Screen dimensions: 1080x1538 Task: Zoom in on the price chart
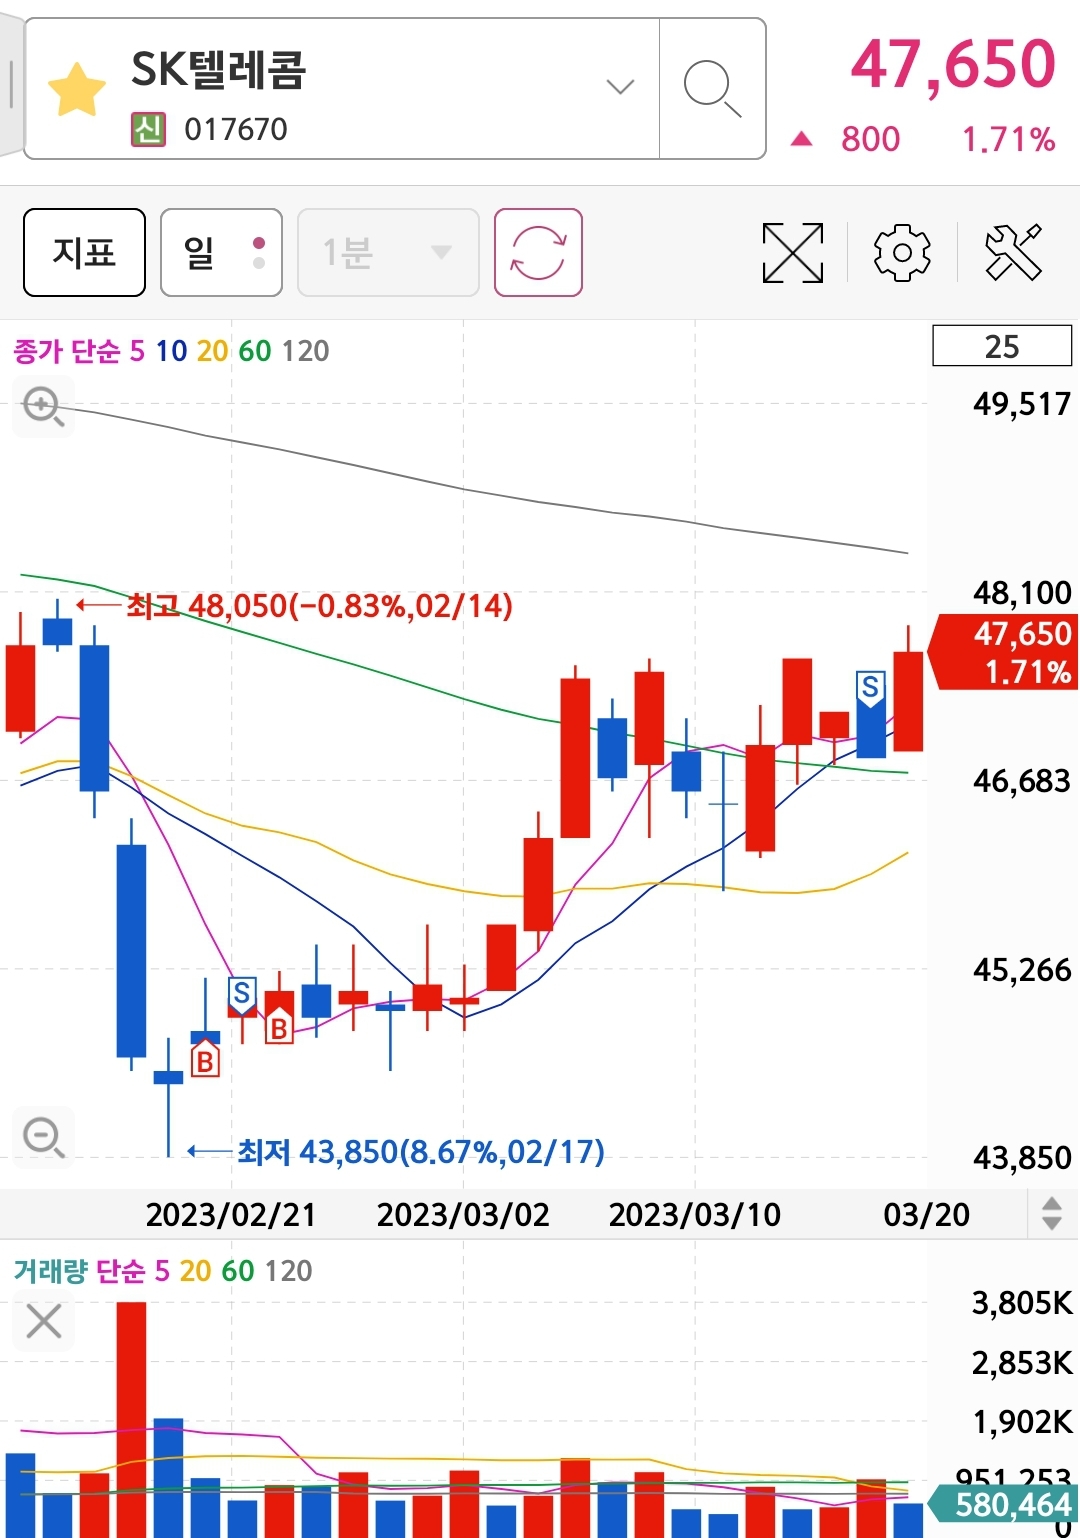[x=43, y=407]
